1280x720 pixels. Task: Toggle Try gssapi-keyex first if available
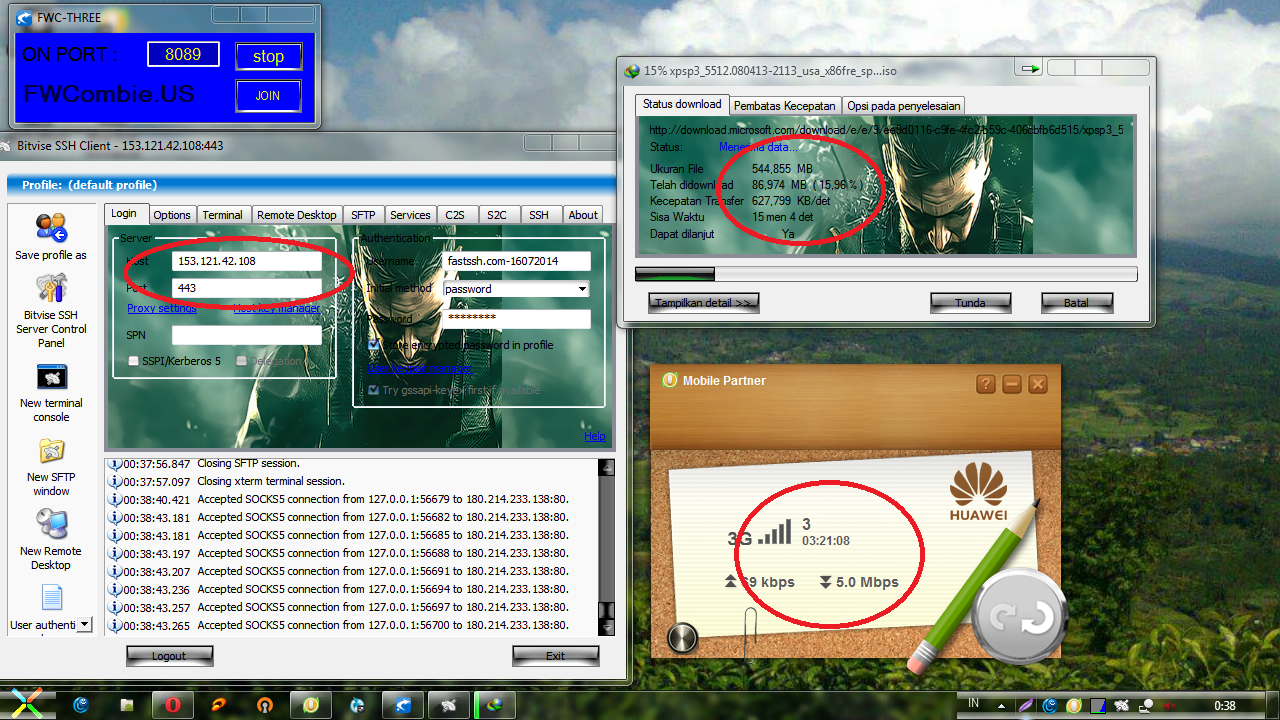(375, 390)
